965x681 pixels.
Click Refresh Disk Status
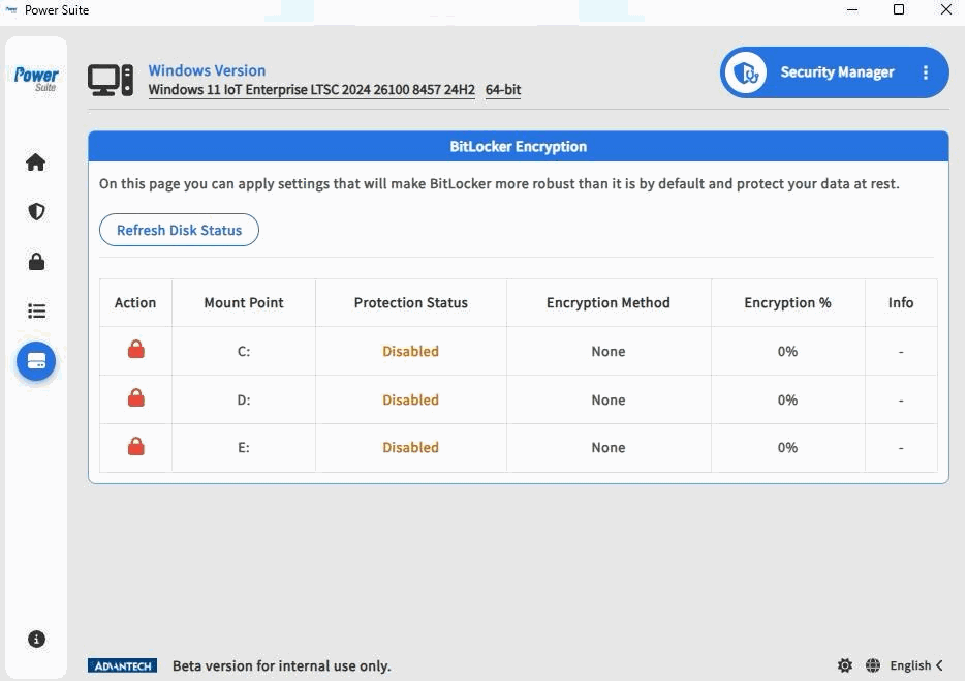(179, 230)
